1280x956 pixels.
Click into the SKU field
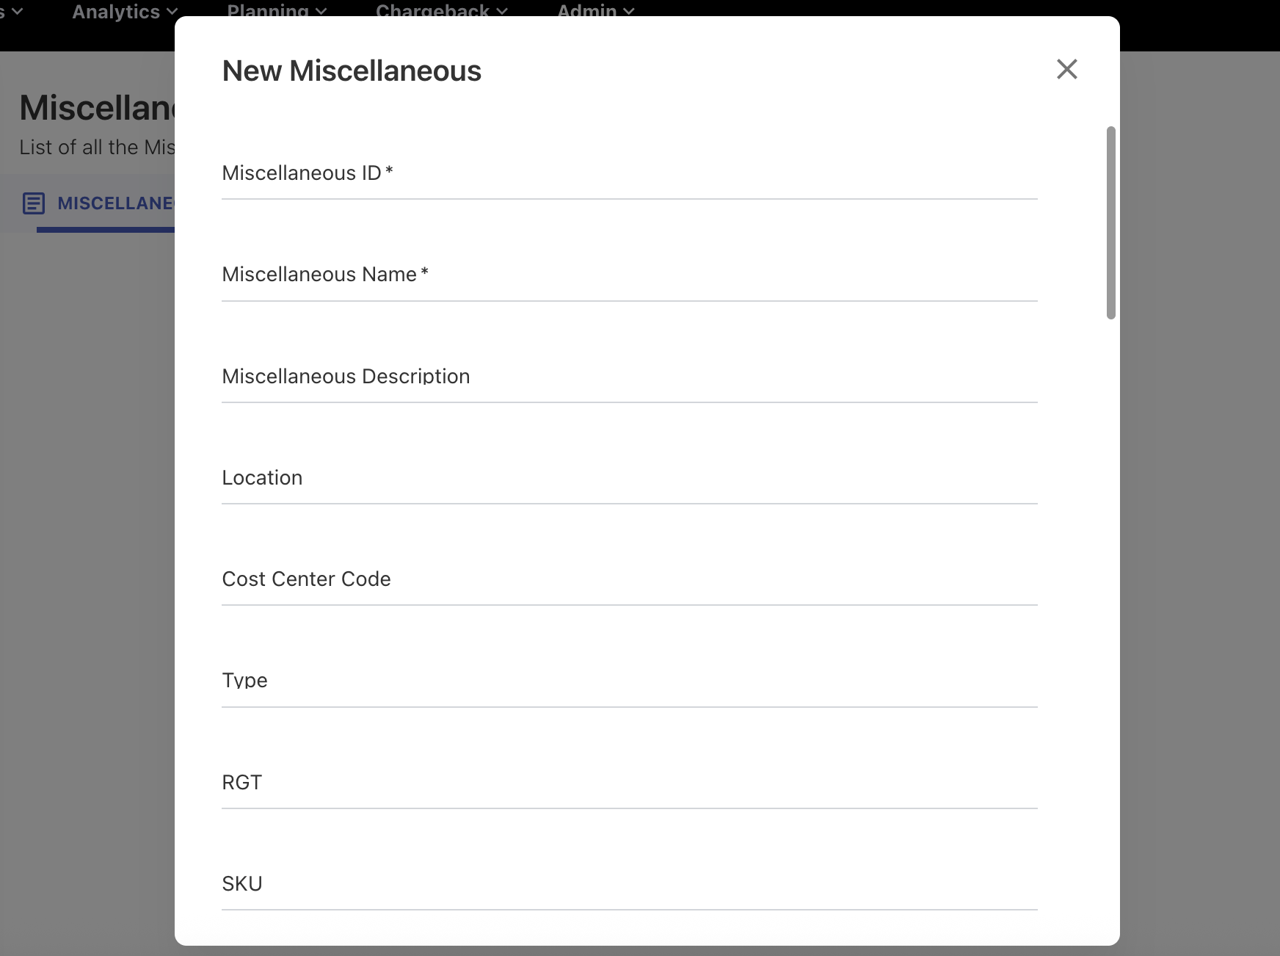click(x=629, y=885)
